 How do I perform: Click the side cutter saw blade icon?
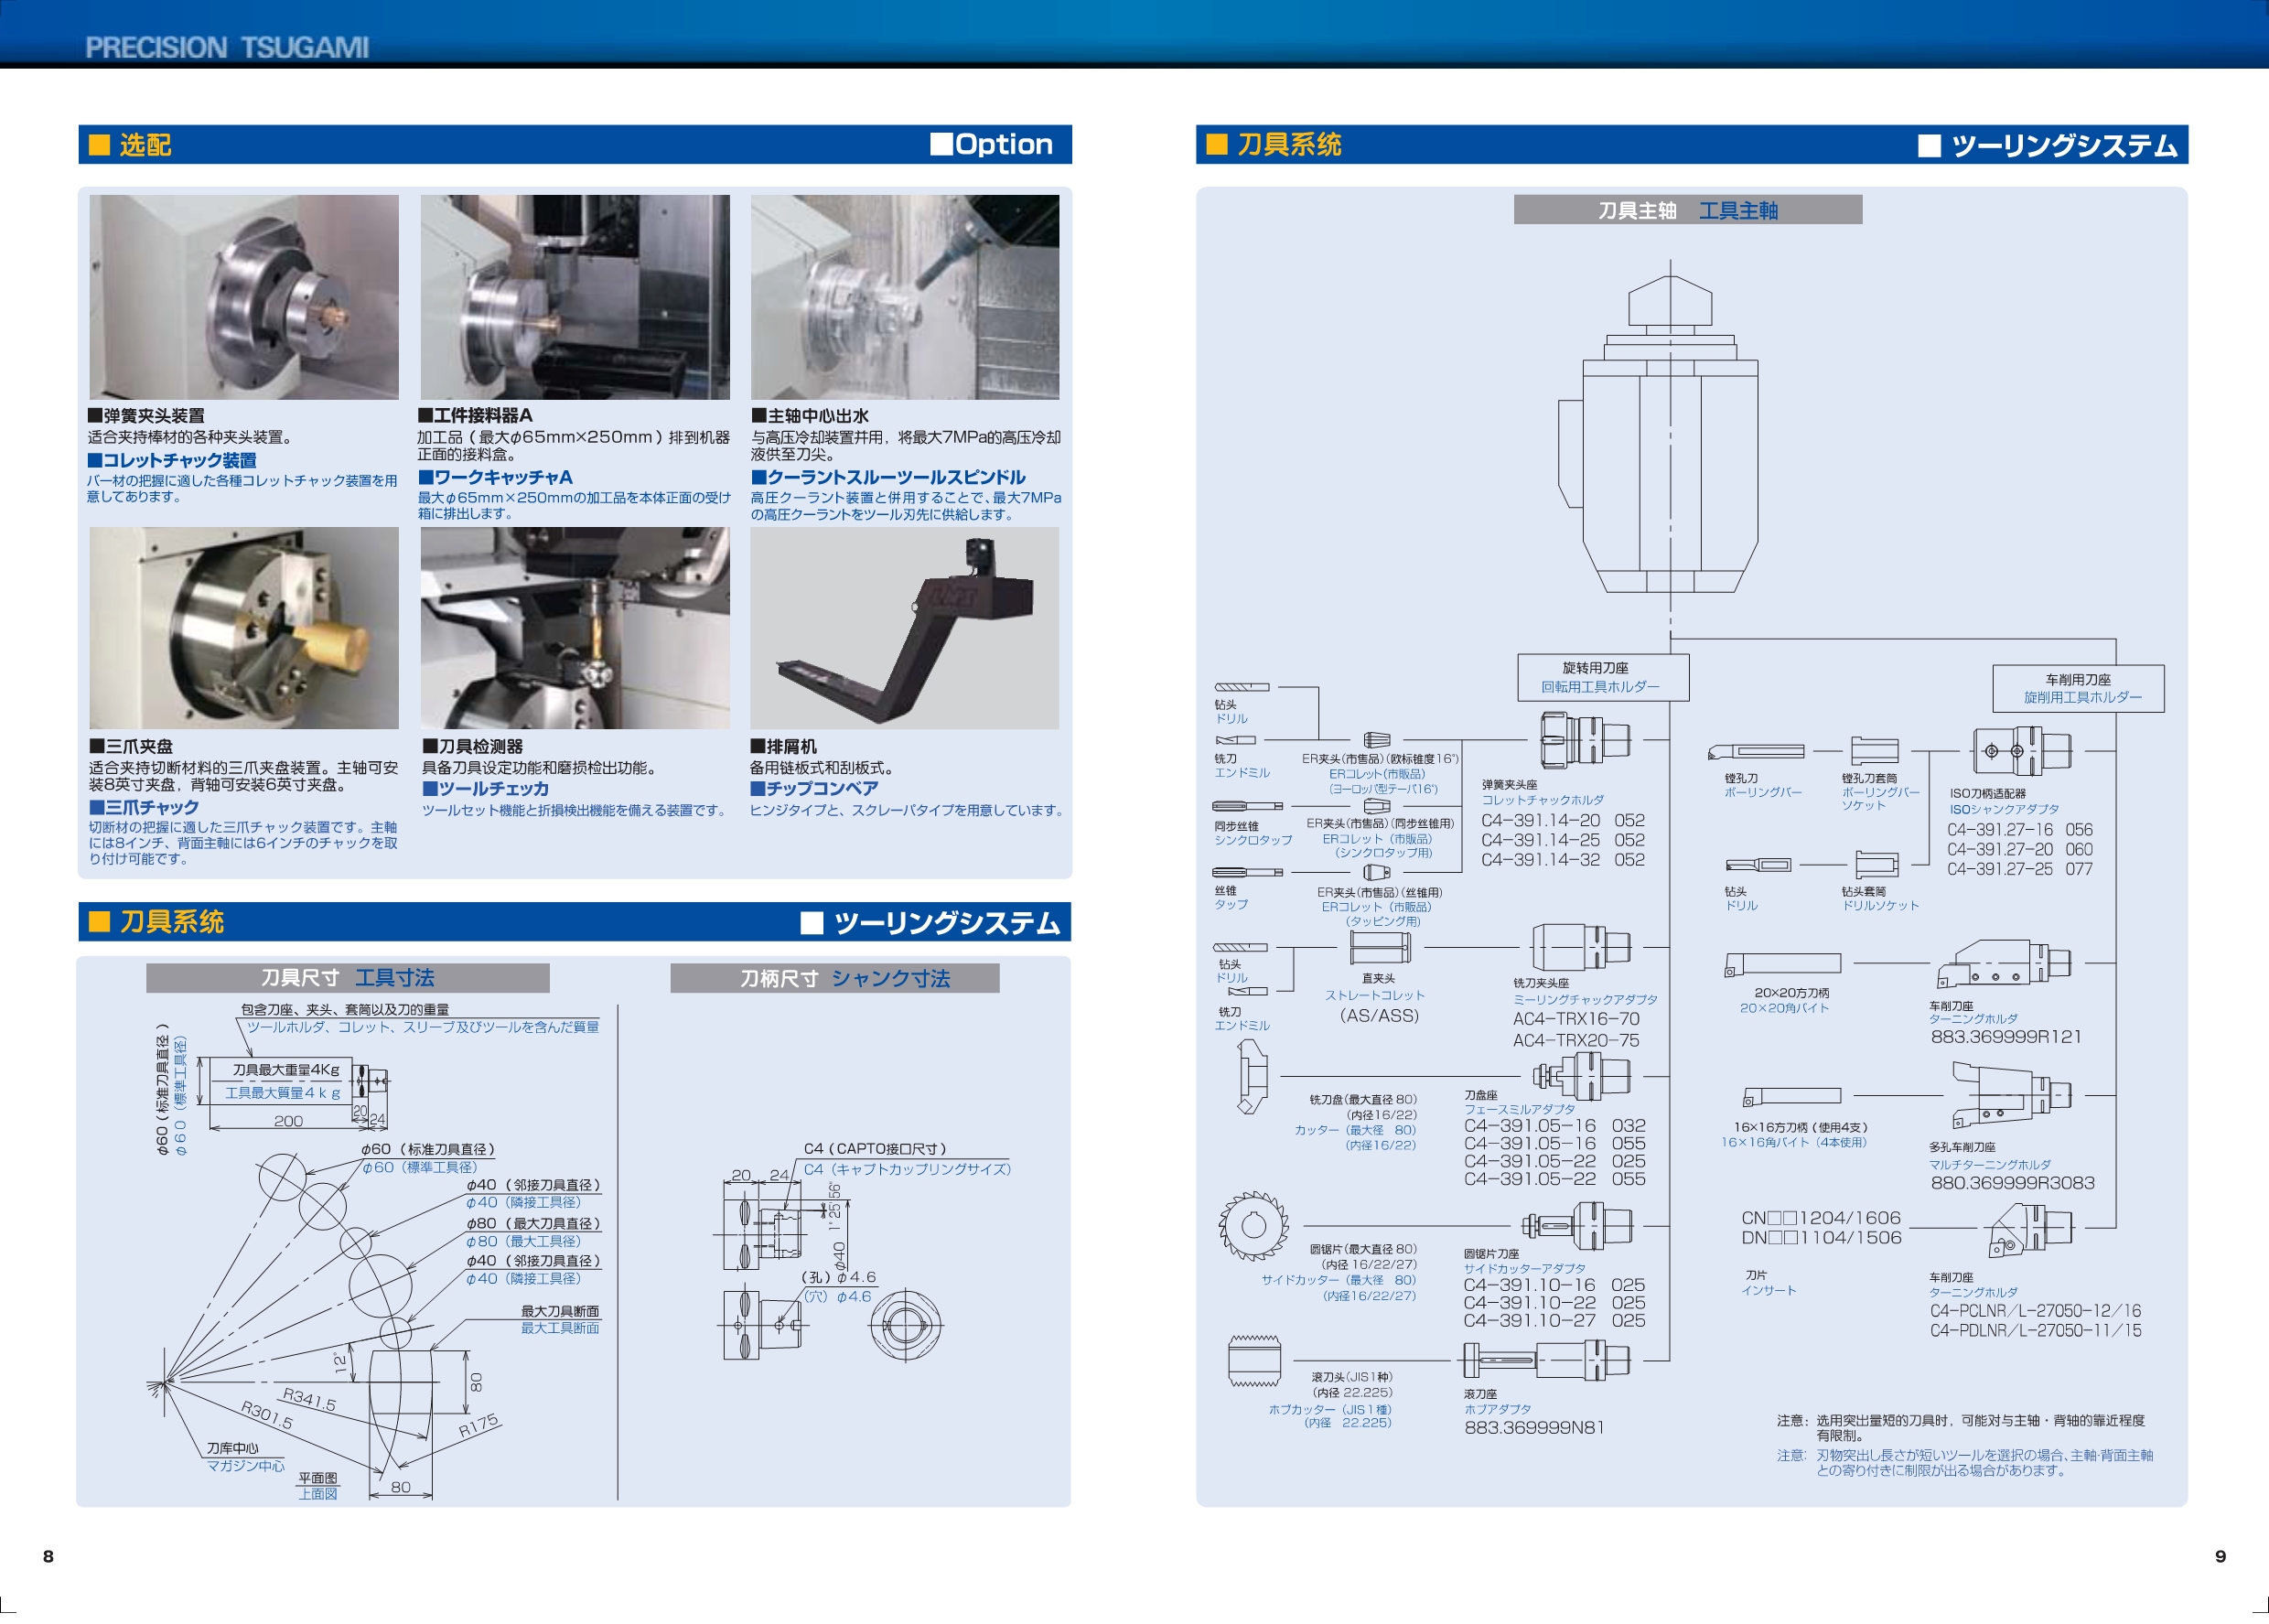tap(1253, 1225)
